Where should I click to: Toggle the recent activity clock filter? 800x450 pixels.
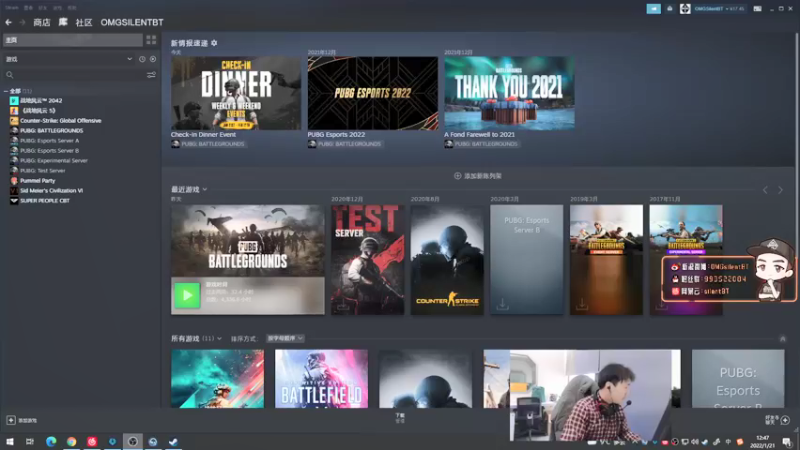coord(142,59)
